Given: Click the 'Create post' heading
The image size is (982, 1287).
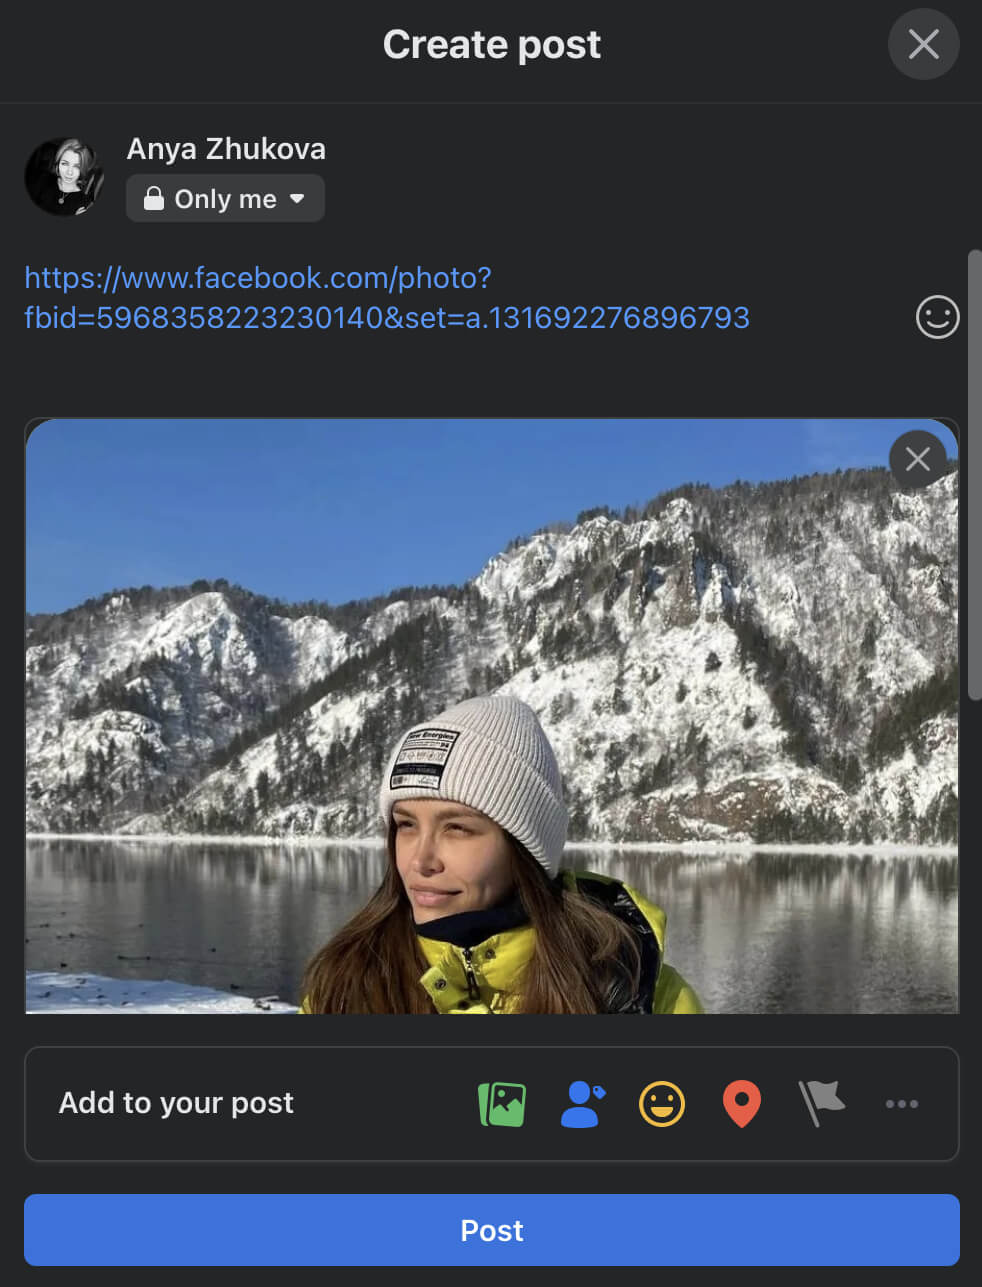Looking at the screenshot, I should coord(491,44).
